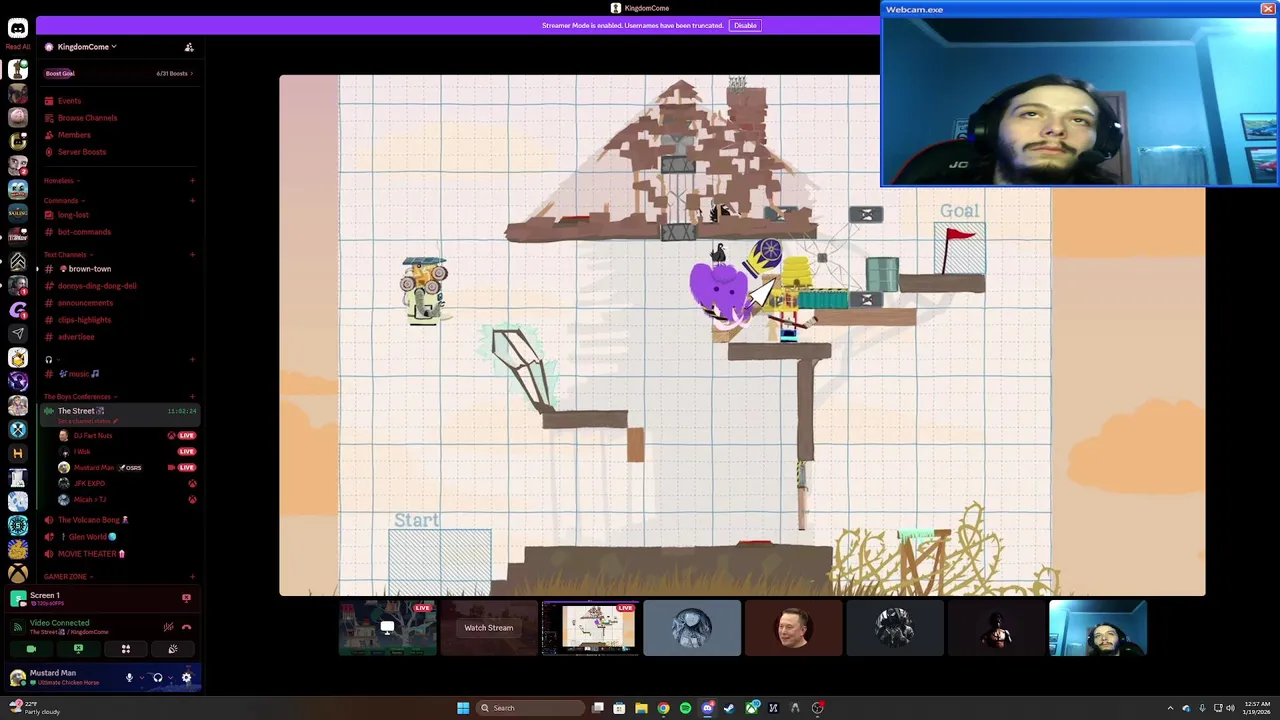Viewport: 1280px width, 720px height.
Task: Open the 6/31 Boosts progress link
Action: pyautogui.click(x=174, y=73)
